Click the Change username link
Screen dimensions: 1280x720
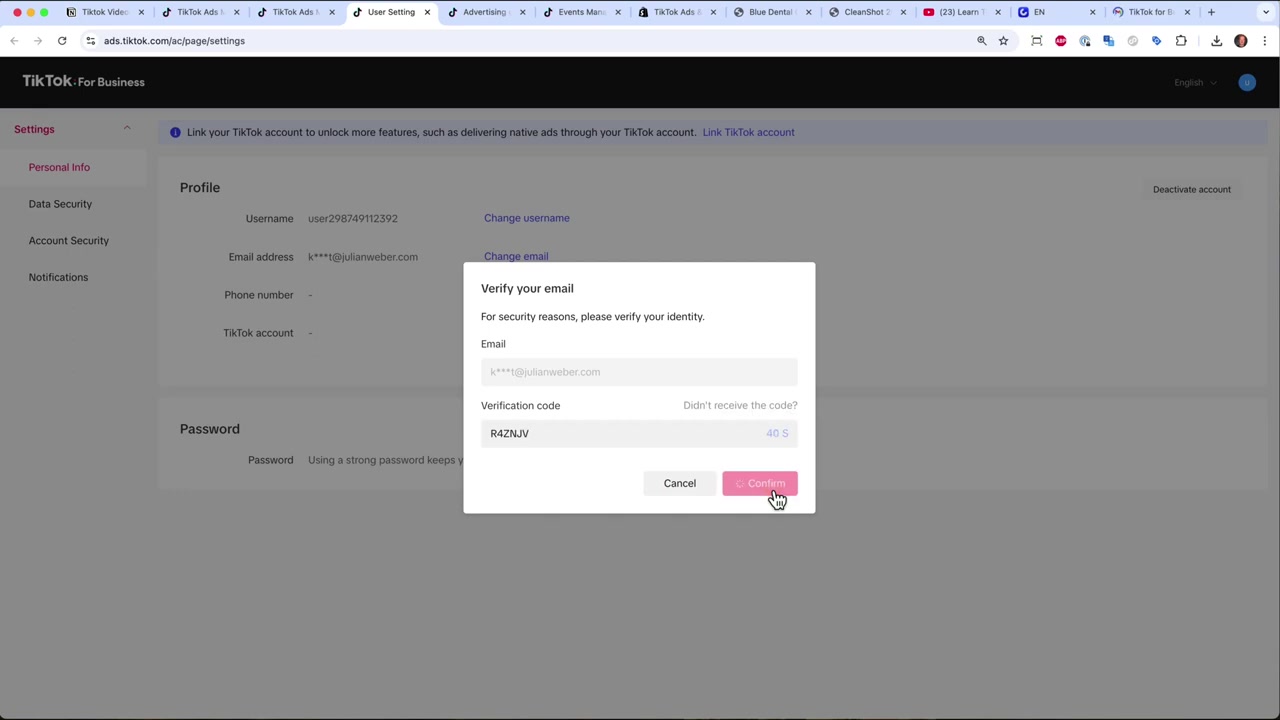(x=527, y=218)
